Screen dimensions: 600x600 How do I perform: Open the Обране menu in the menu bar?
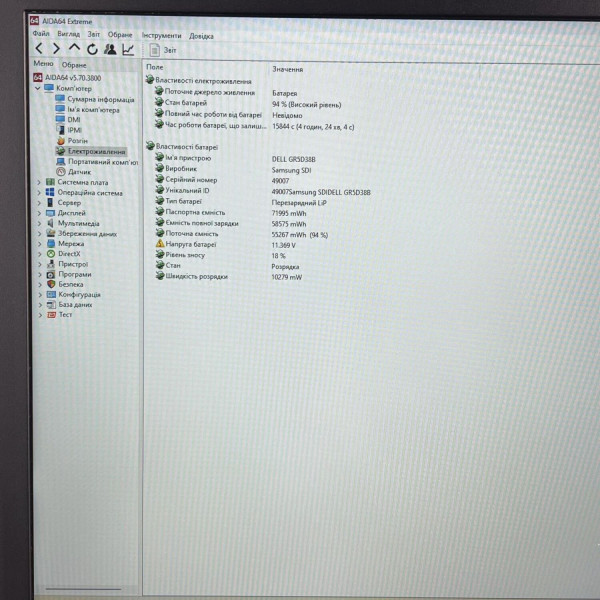pos(120,35)
